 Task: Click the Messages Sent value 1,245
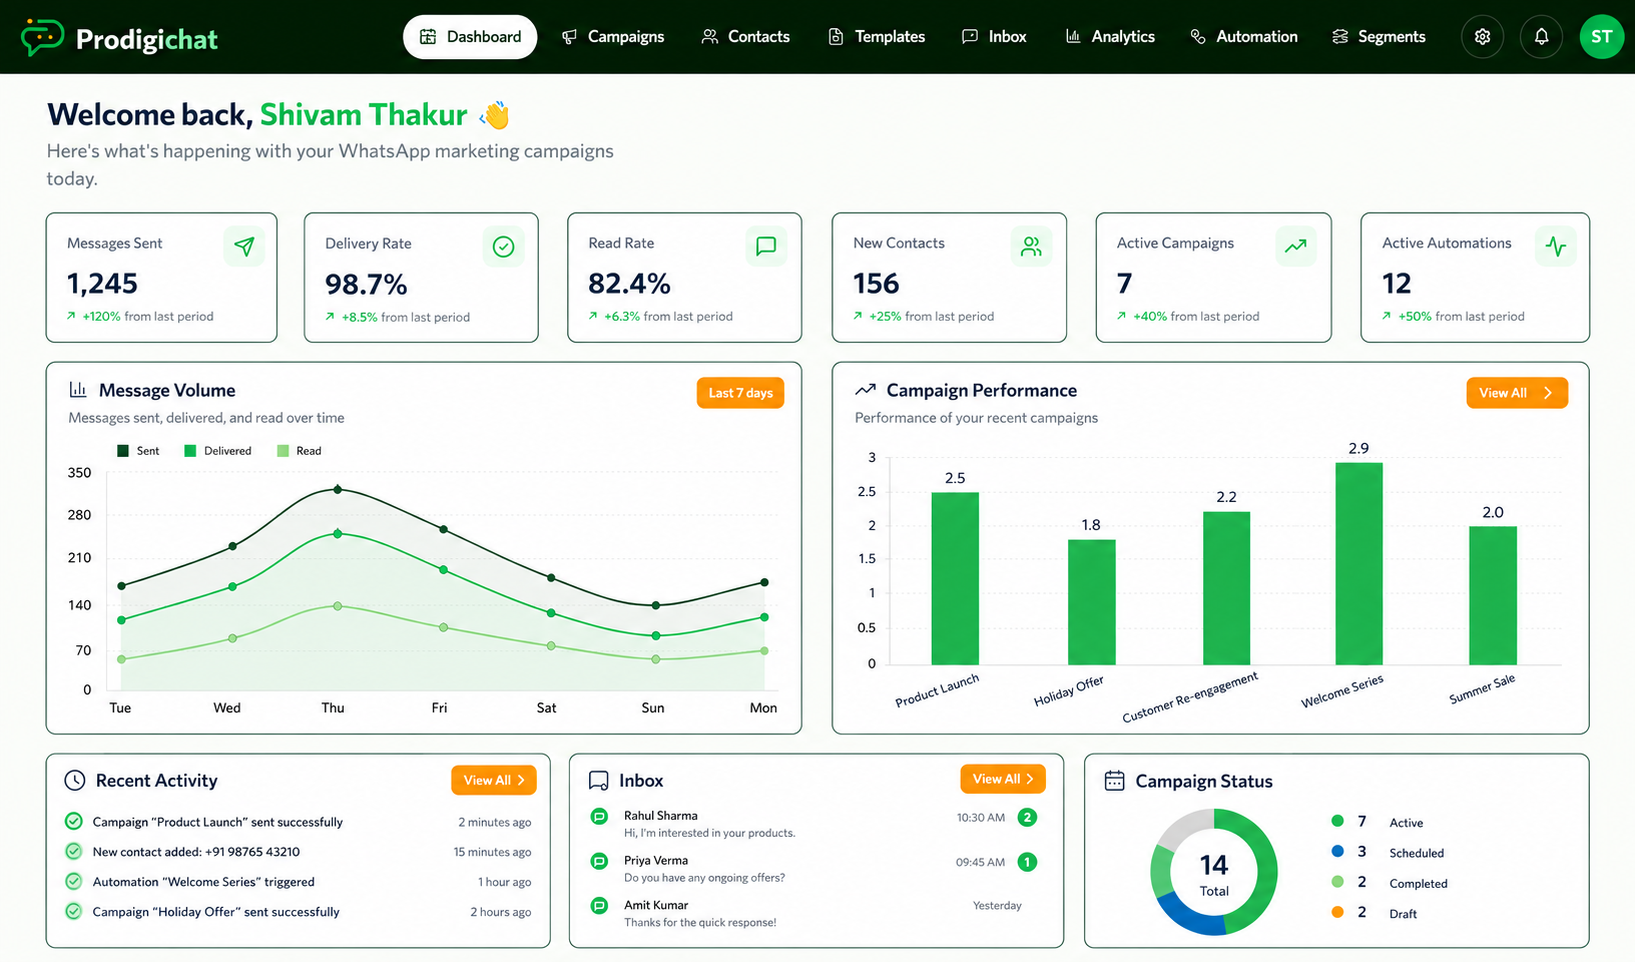102,284
